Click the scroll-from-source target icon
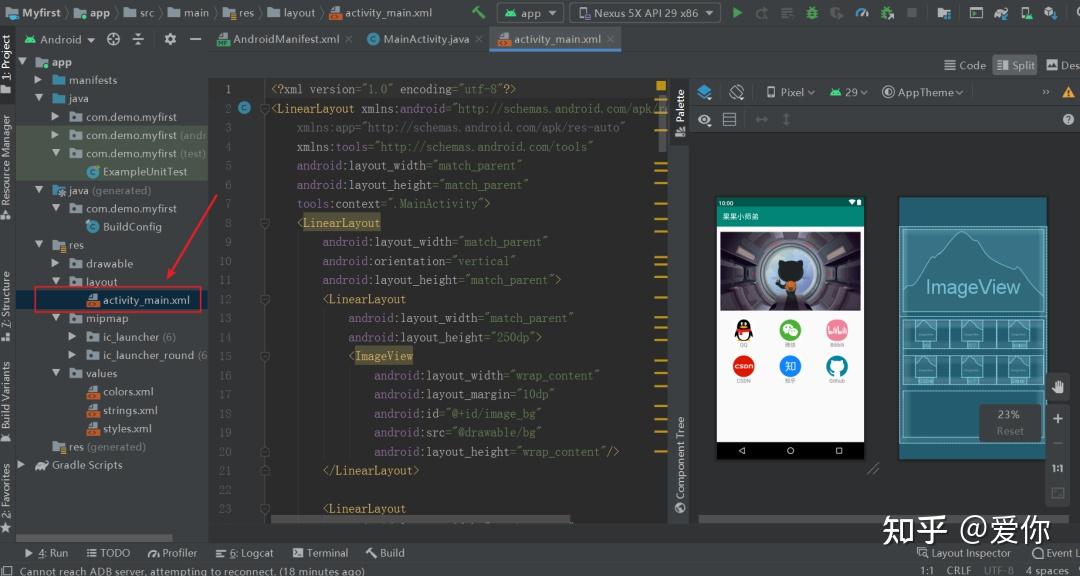This screenshot has width=1080, height=576. point(113,39)
